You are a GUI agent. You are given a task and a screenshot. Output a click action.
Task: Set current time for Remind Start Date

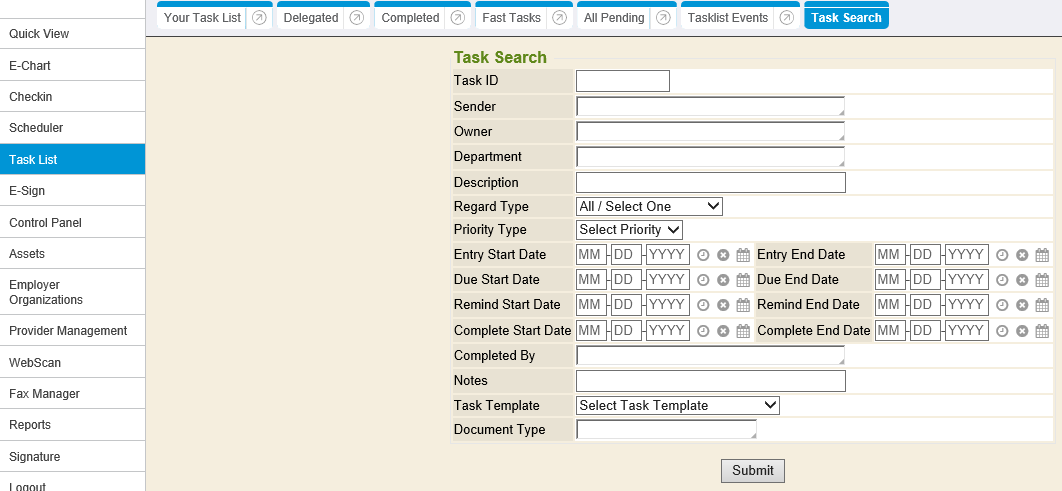point(703,305)
